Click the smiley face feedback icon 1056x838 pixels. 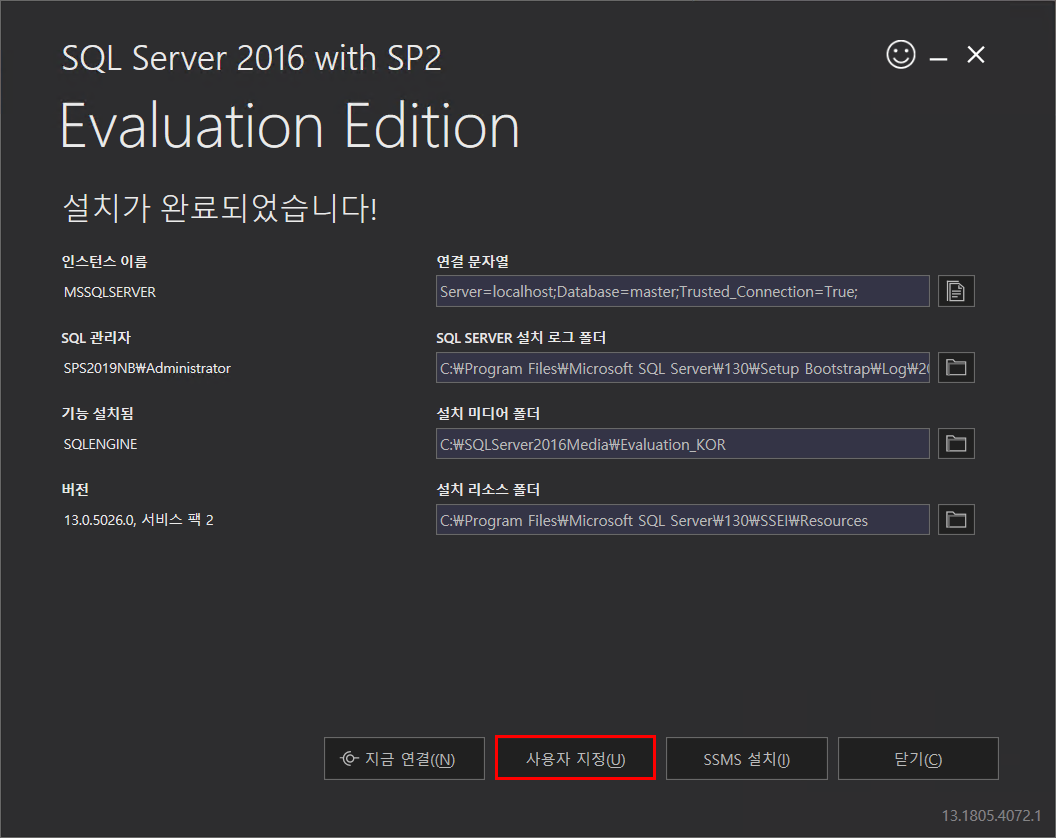pyautogui.click(x=900, y=55)
